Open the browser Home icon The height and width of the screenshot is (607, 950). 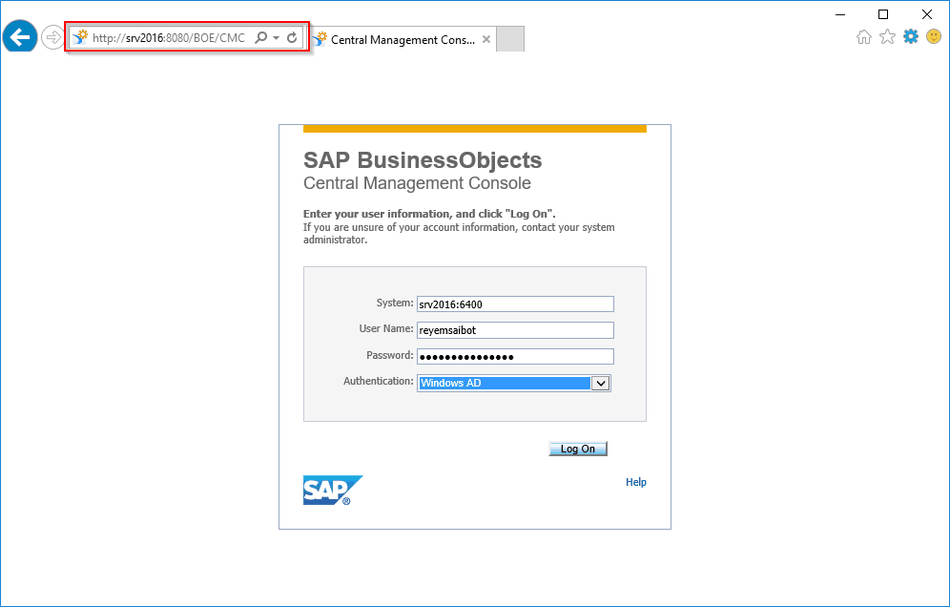pos(864,37)
